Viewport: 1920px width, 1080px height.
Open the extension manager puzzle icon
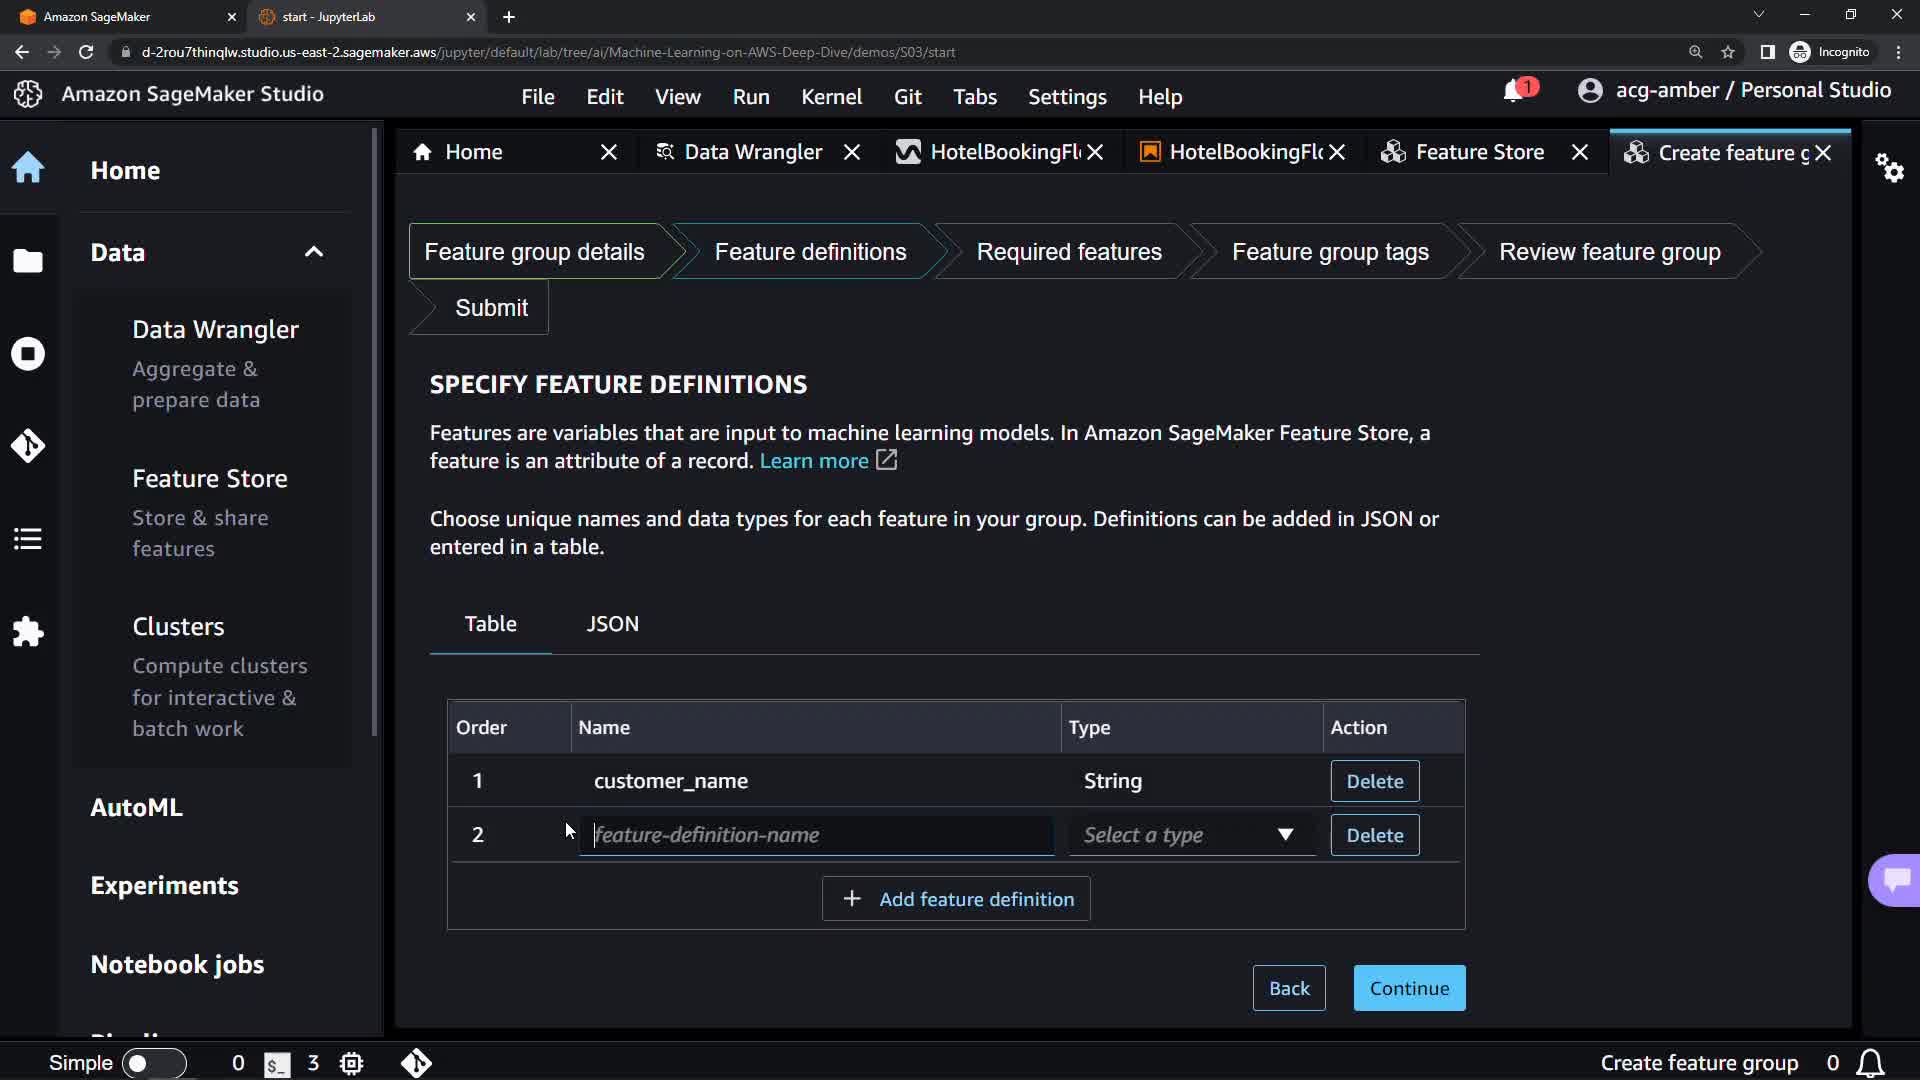[28, 632]
